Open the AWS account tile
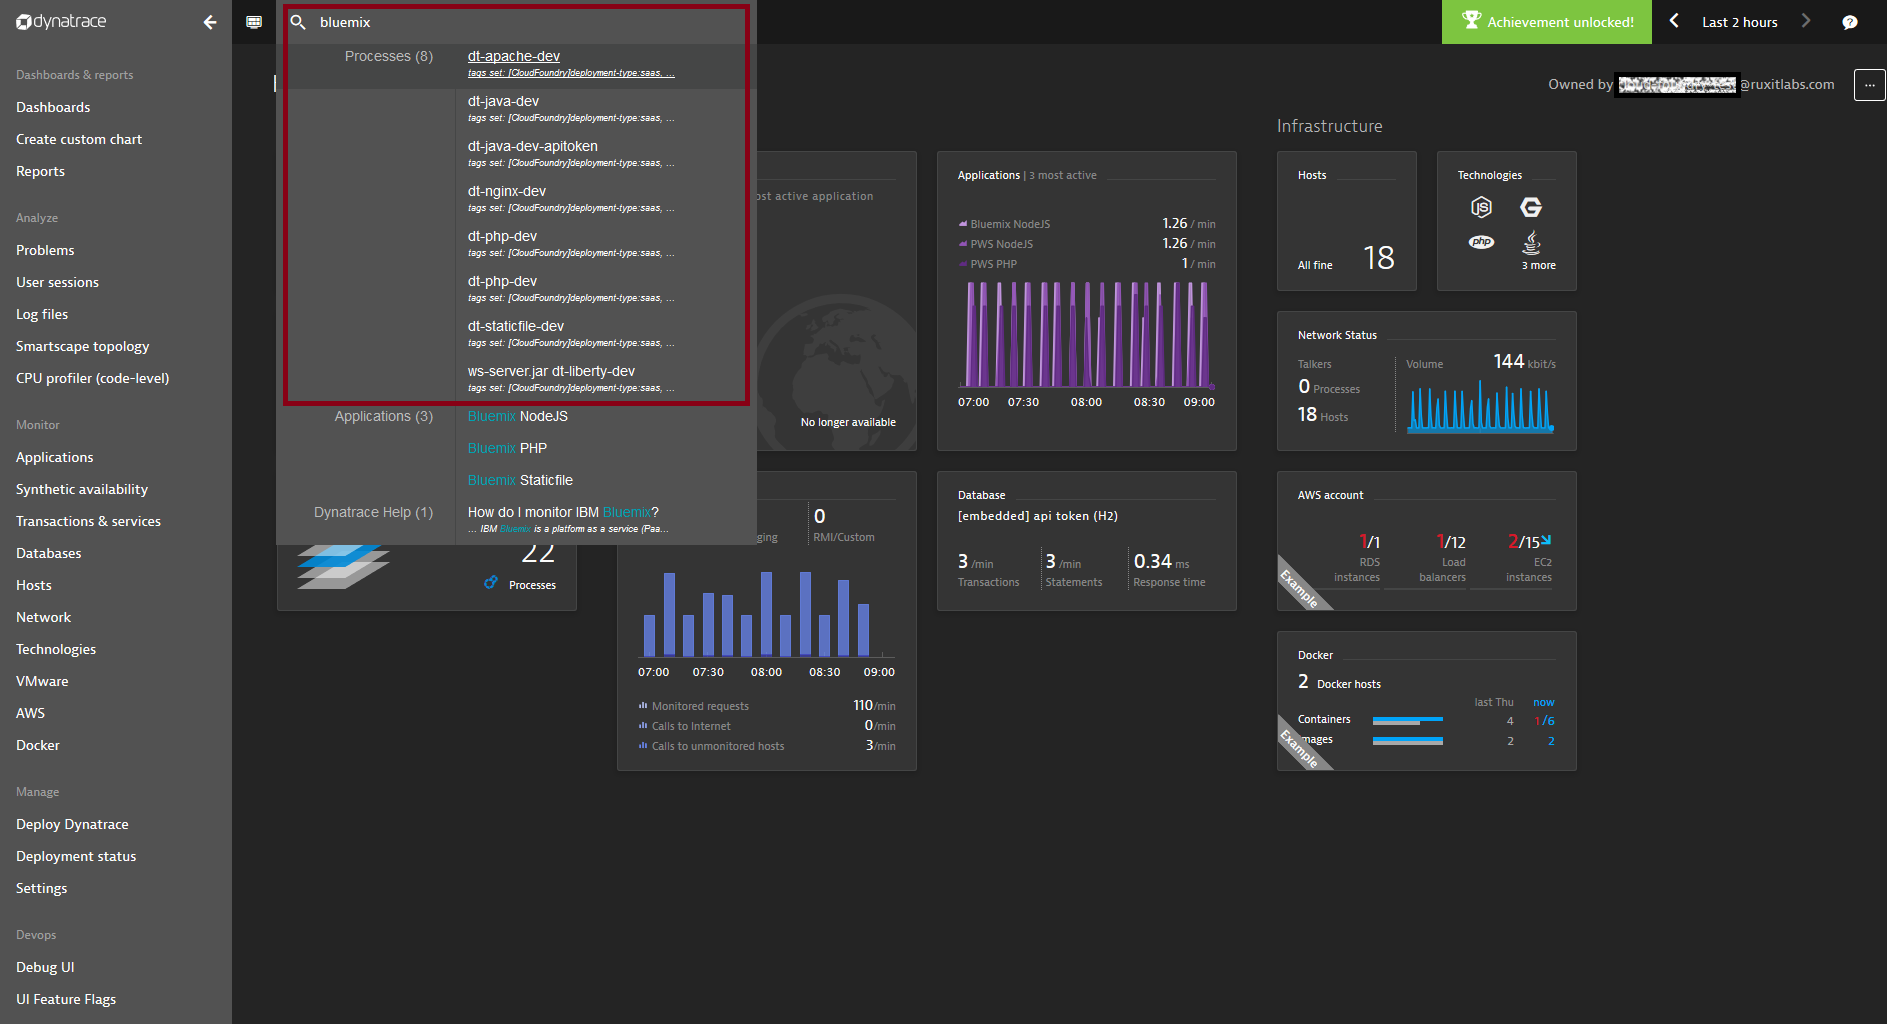This screenshot has width=1887, height=1024. coord(1426,541)
